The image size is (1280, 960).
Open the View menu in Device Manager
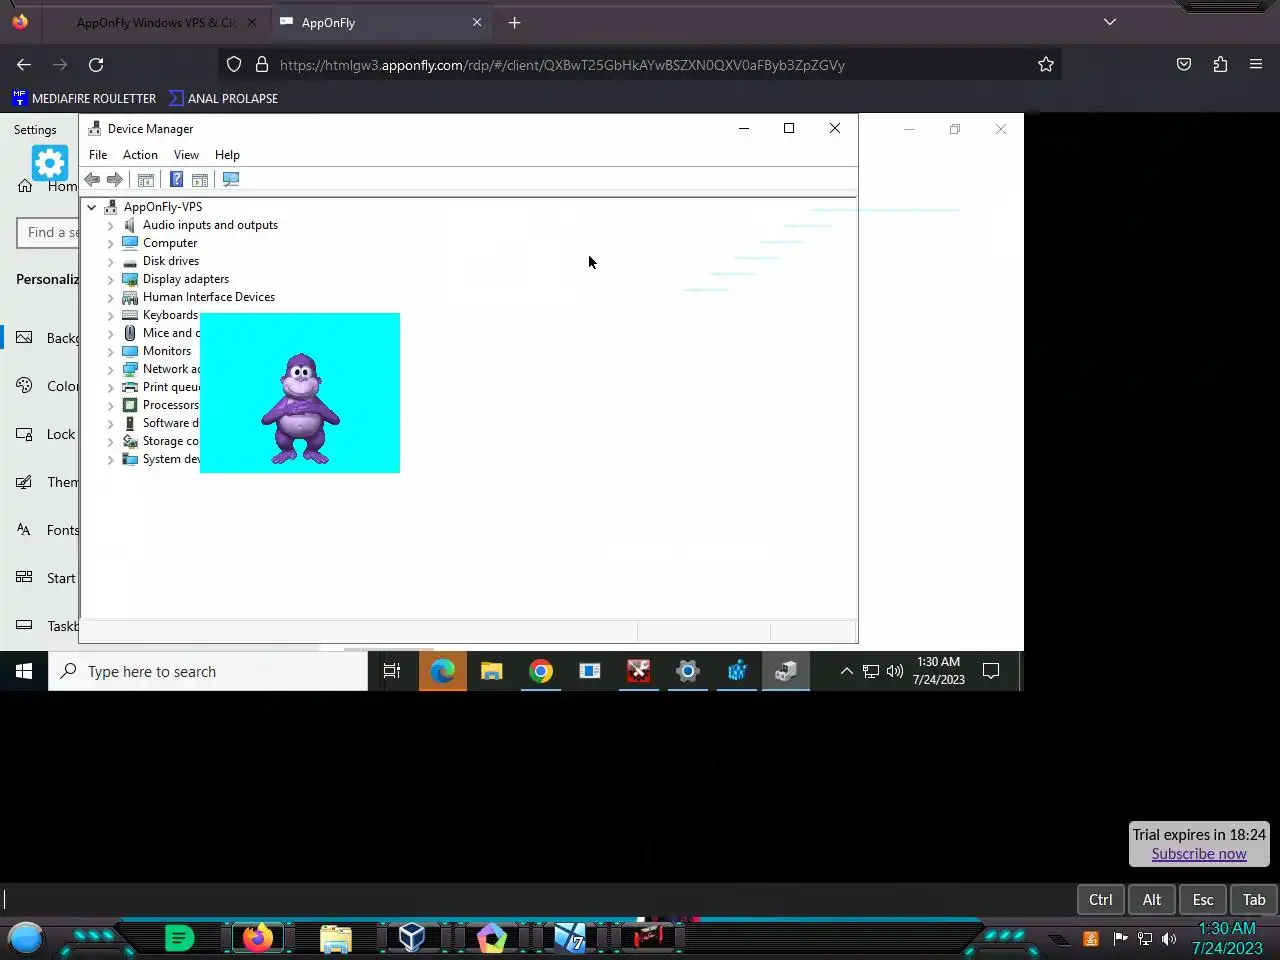[186, 155]
